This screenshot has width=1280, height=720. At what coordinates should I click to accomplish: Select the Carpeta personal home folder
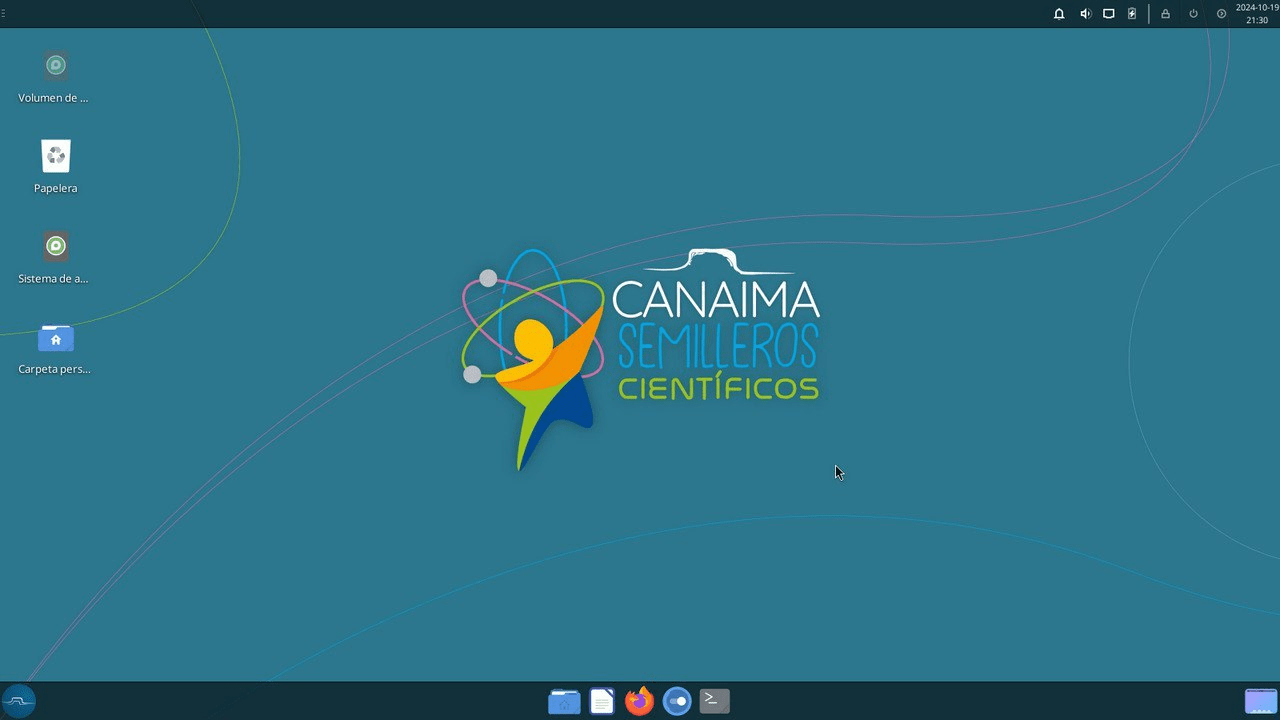click(x=55, y=349)
